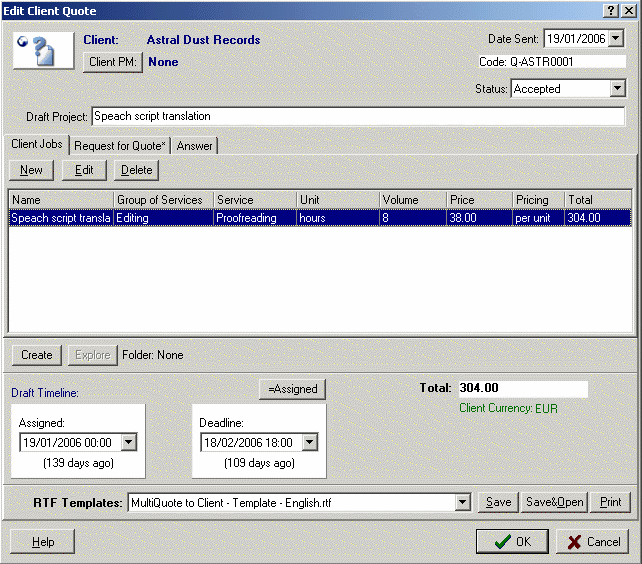642x564 pixels.
Task: Delete the selected client job
Action: click(137, 170)
